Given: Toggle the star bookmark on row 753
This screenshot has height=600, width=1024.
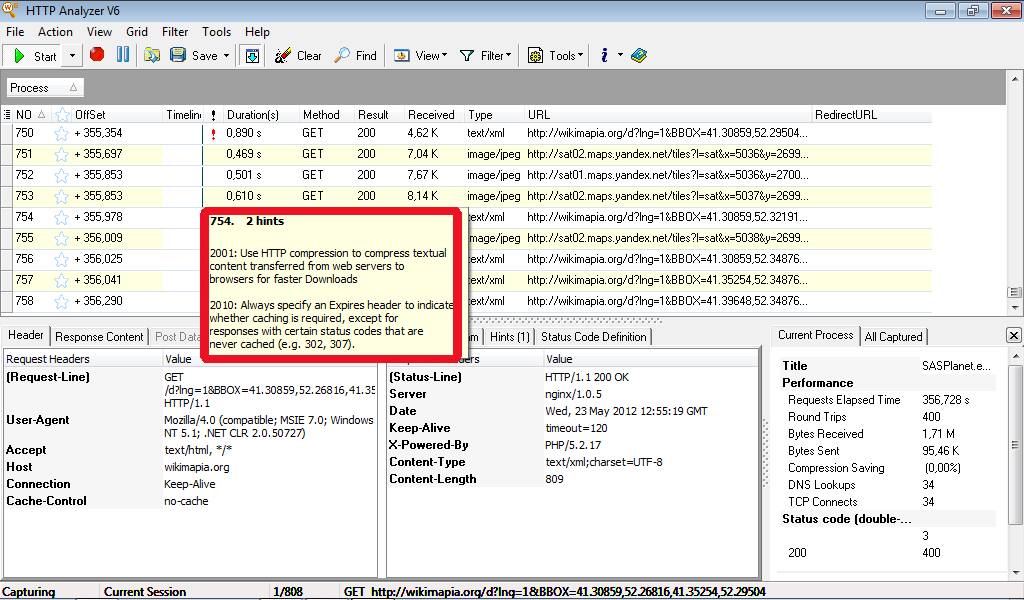Looking at the screenshot, I should [x=61, y=196].
